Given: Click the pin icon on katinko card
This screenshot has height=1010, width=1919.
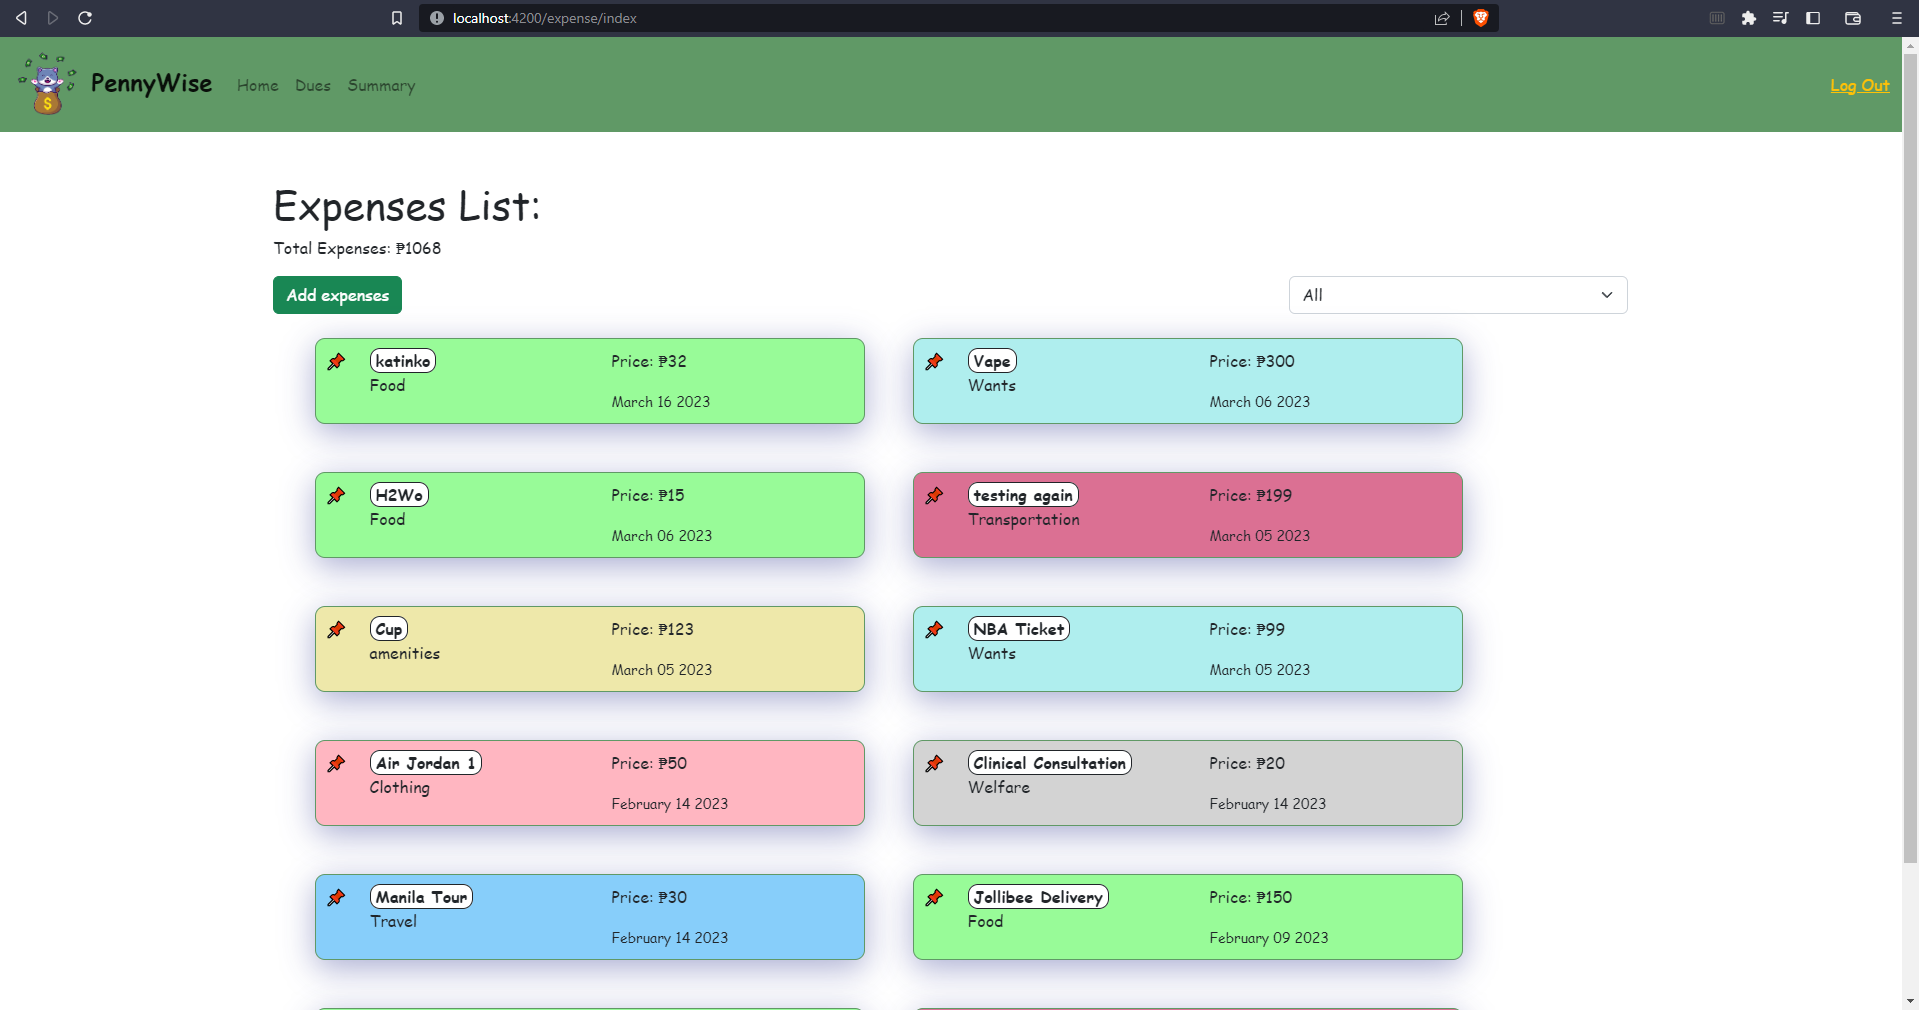Looking at the screenshot, I should 337,364.
